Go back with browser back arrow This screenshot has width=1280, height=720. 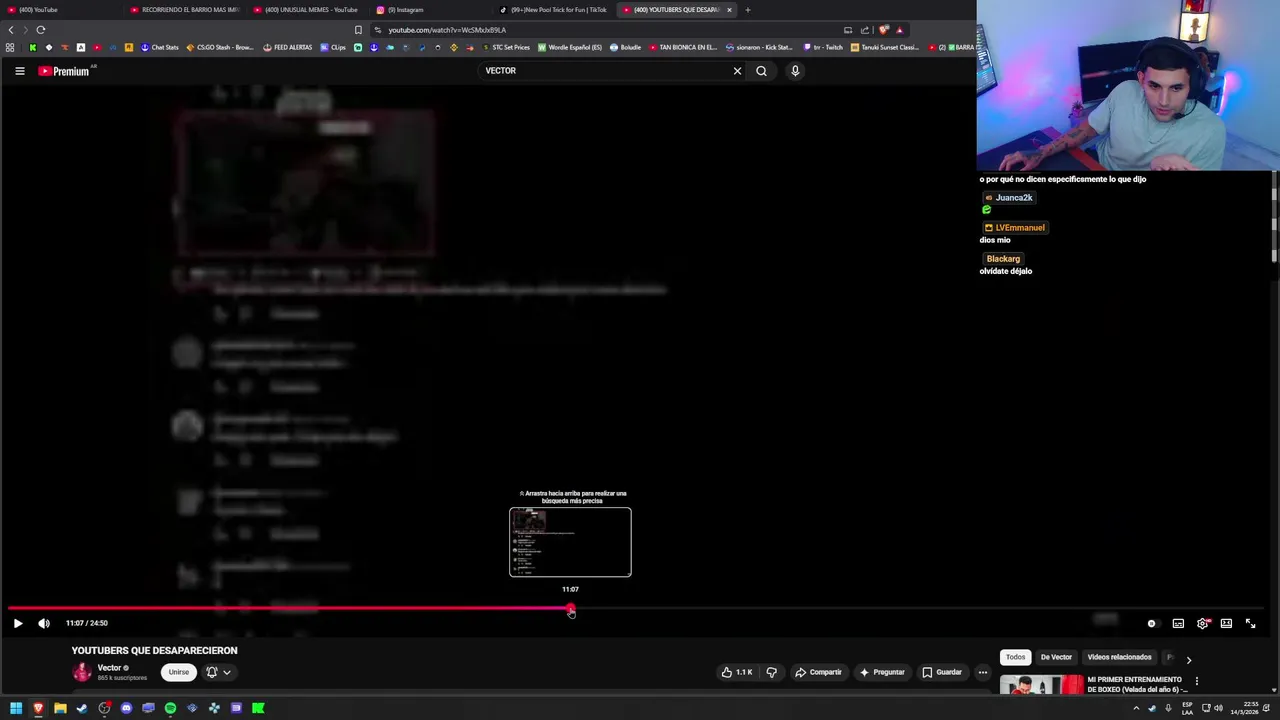coord(11,30)
